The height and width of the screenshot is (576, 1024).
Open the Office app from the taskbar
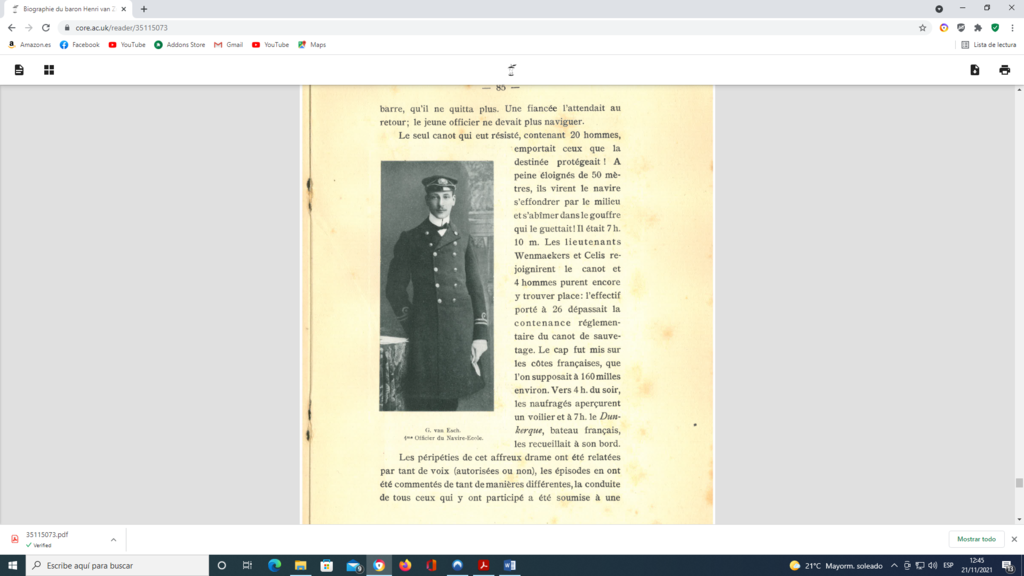click(x=431, y=566)
